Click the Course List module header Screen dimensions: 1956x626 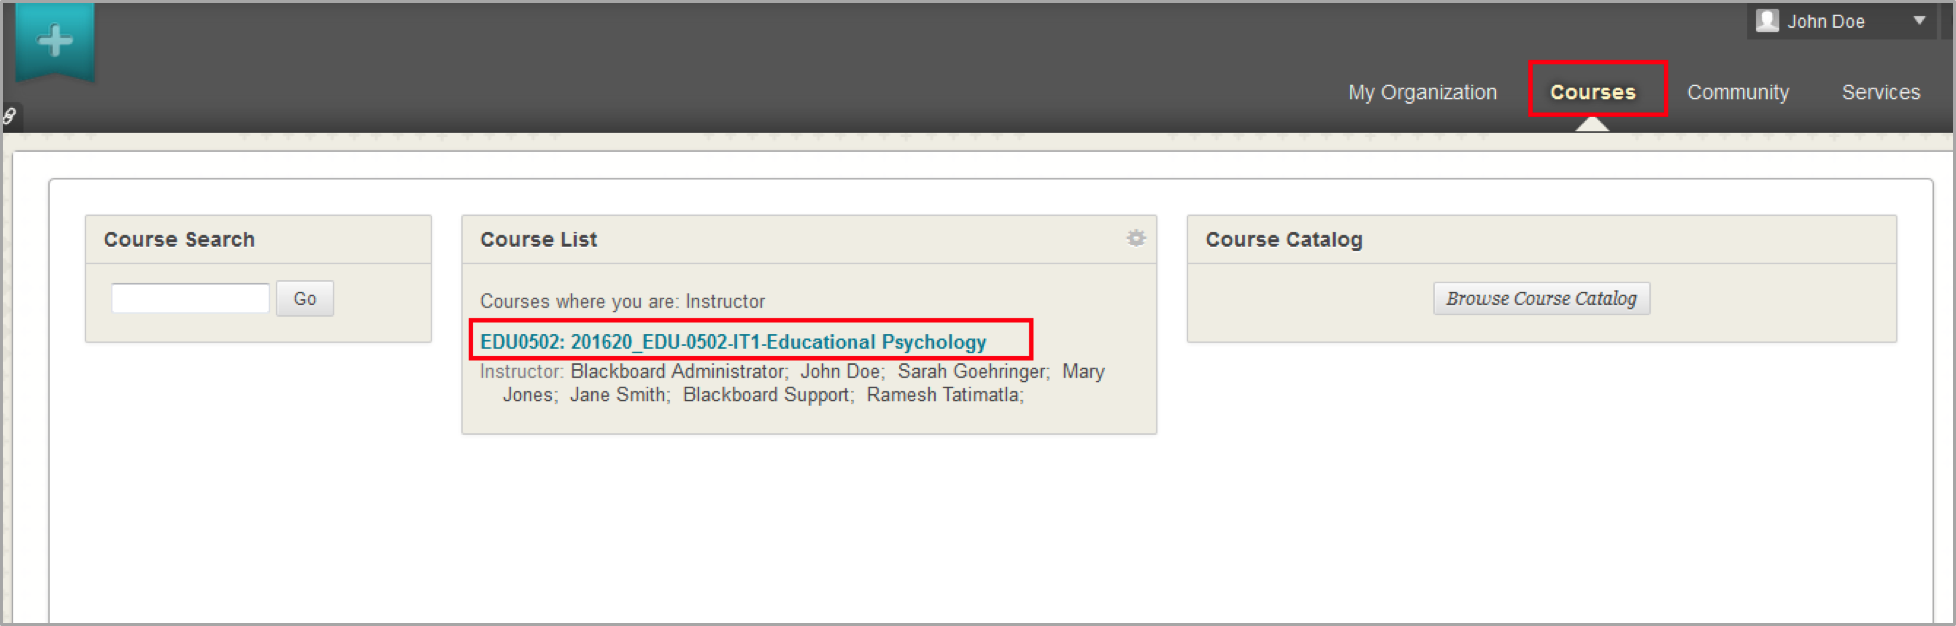coord(538,240)
